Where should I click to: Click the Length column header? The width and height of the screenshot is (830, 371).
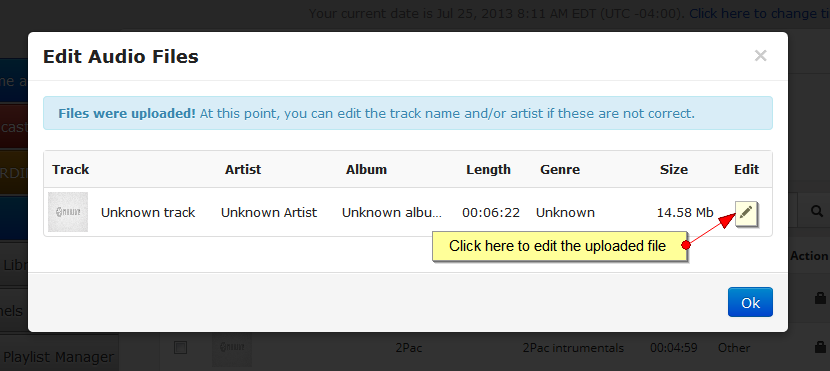point(489,169)
